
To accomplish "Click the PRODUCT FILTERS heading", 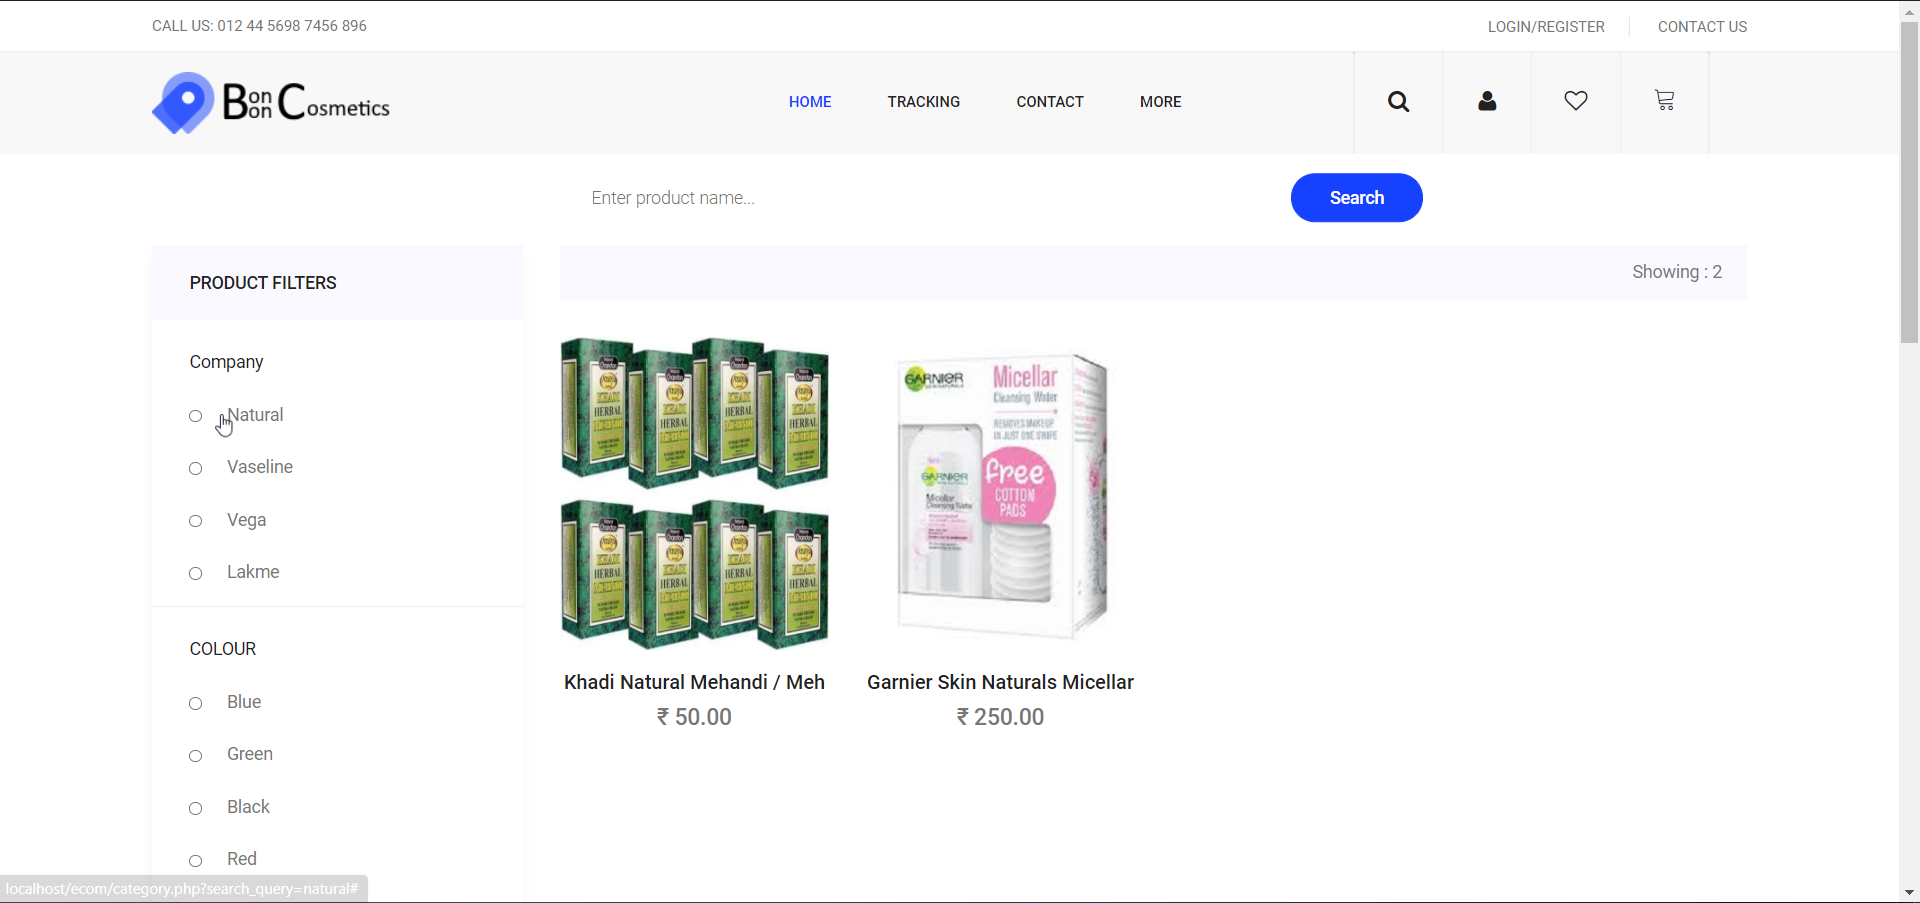I will [x=263, y=283].
